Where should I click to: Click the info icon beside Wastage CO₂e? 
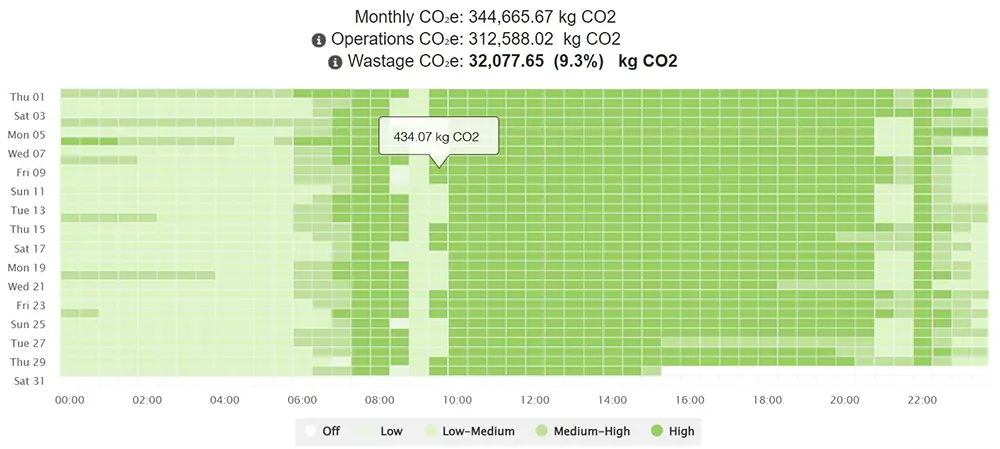click(335, 62)
